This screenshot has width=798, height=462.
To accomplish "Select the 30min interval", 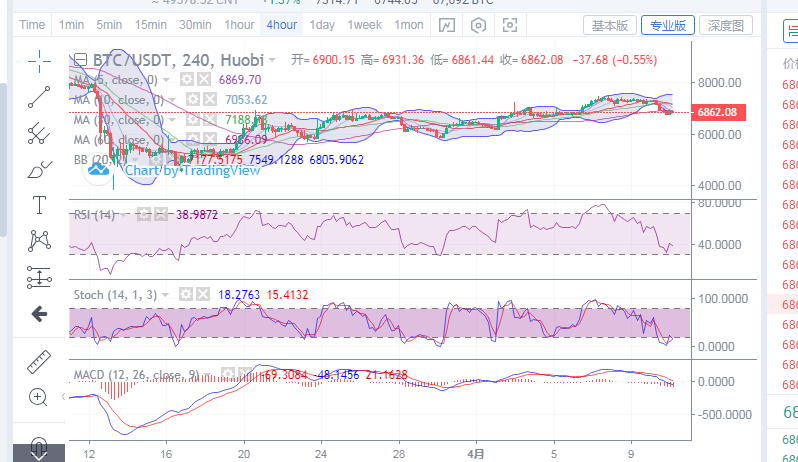I will pos(195,25).
